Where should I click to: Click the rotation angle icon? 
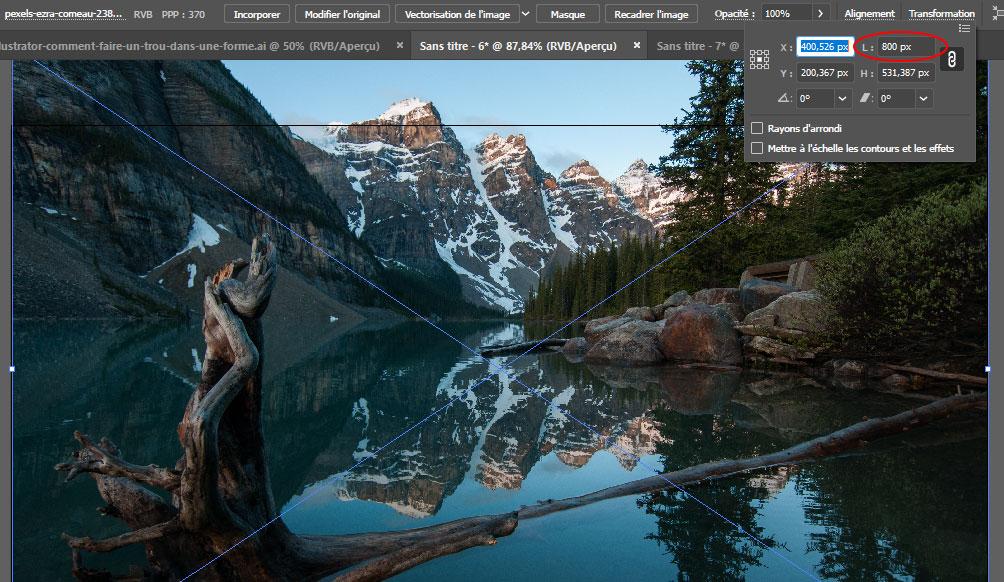[785, 99]
